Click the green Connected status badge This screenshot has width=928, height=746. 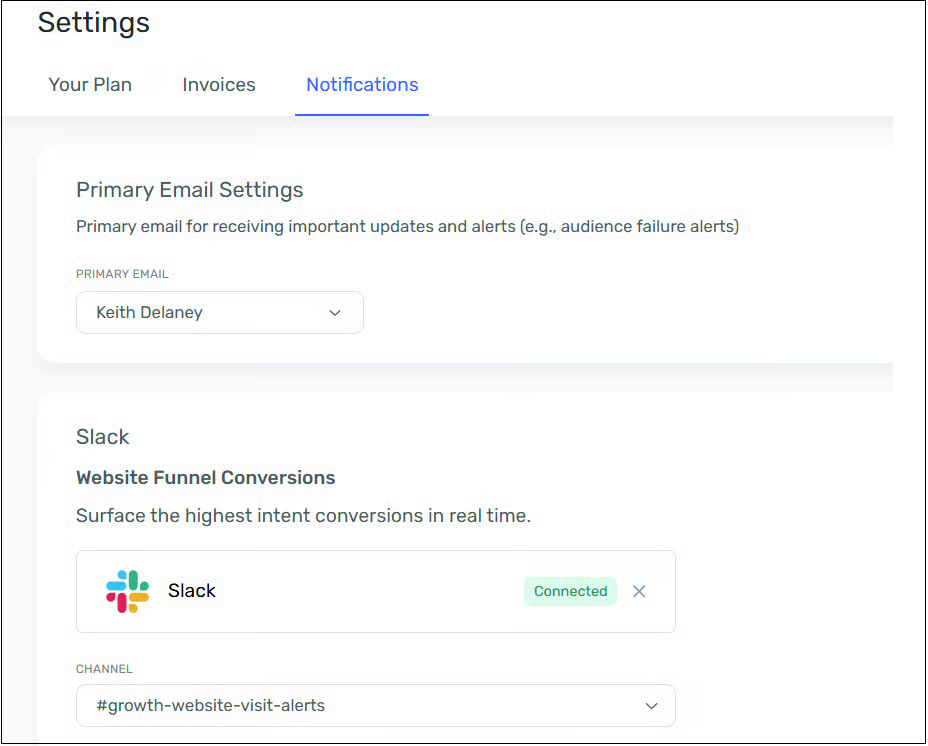(x=570, y=591)
